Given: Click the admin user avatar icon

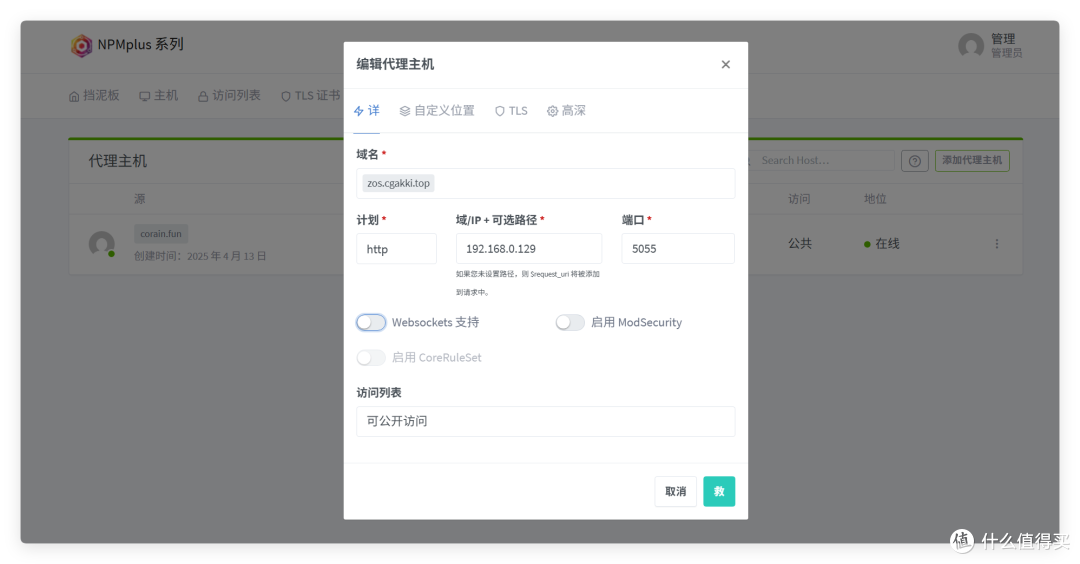Looking at the screenshot, I should pos(970,46).
